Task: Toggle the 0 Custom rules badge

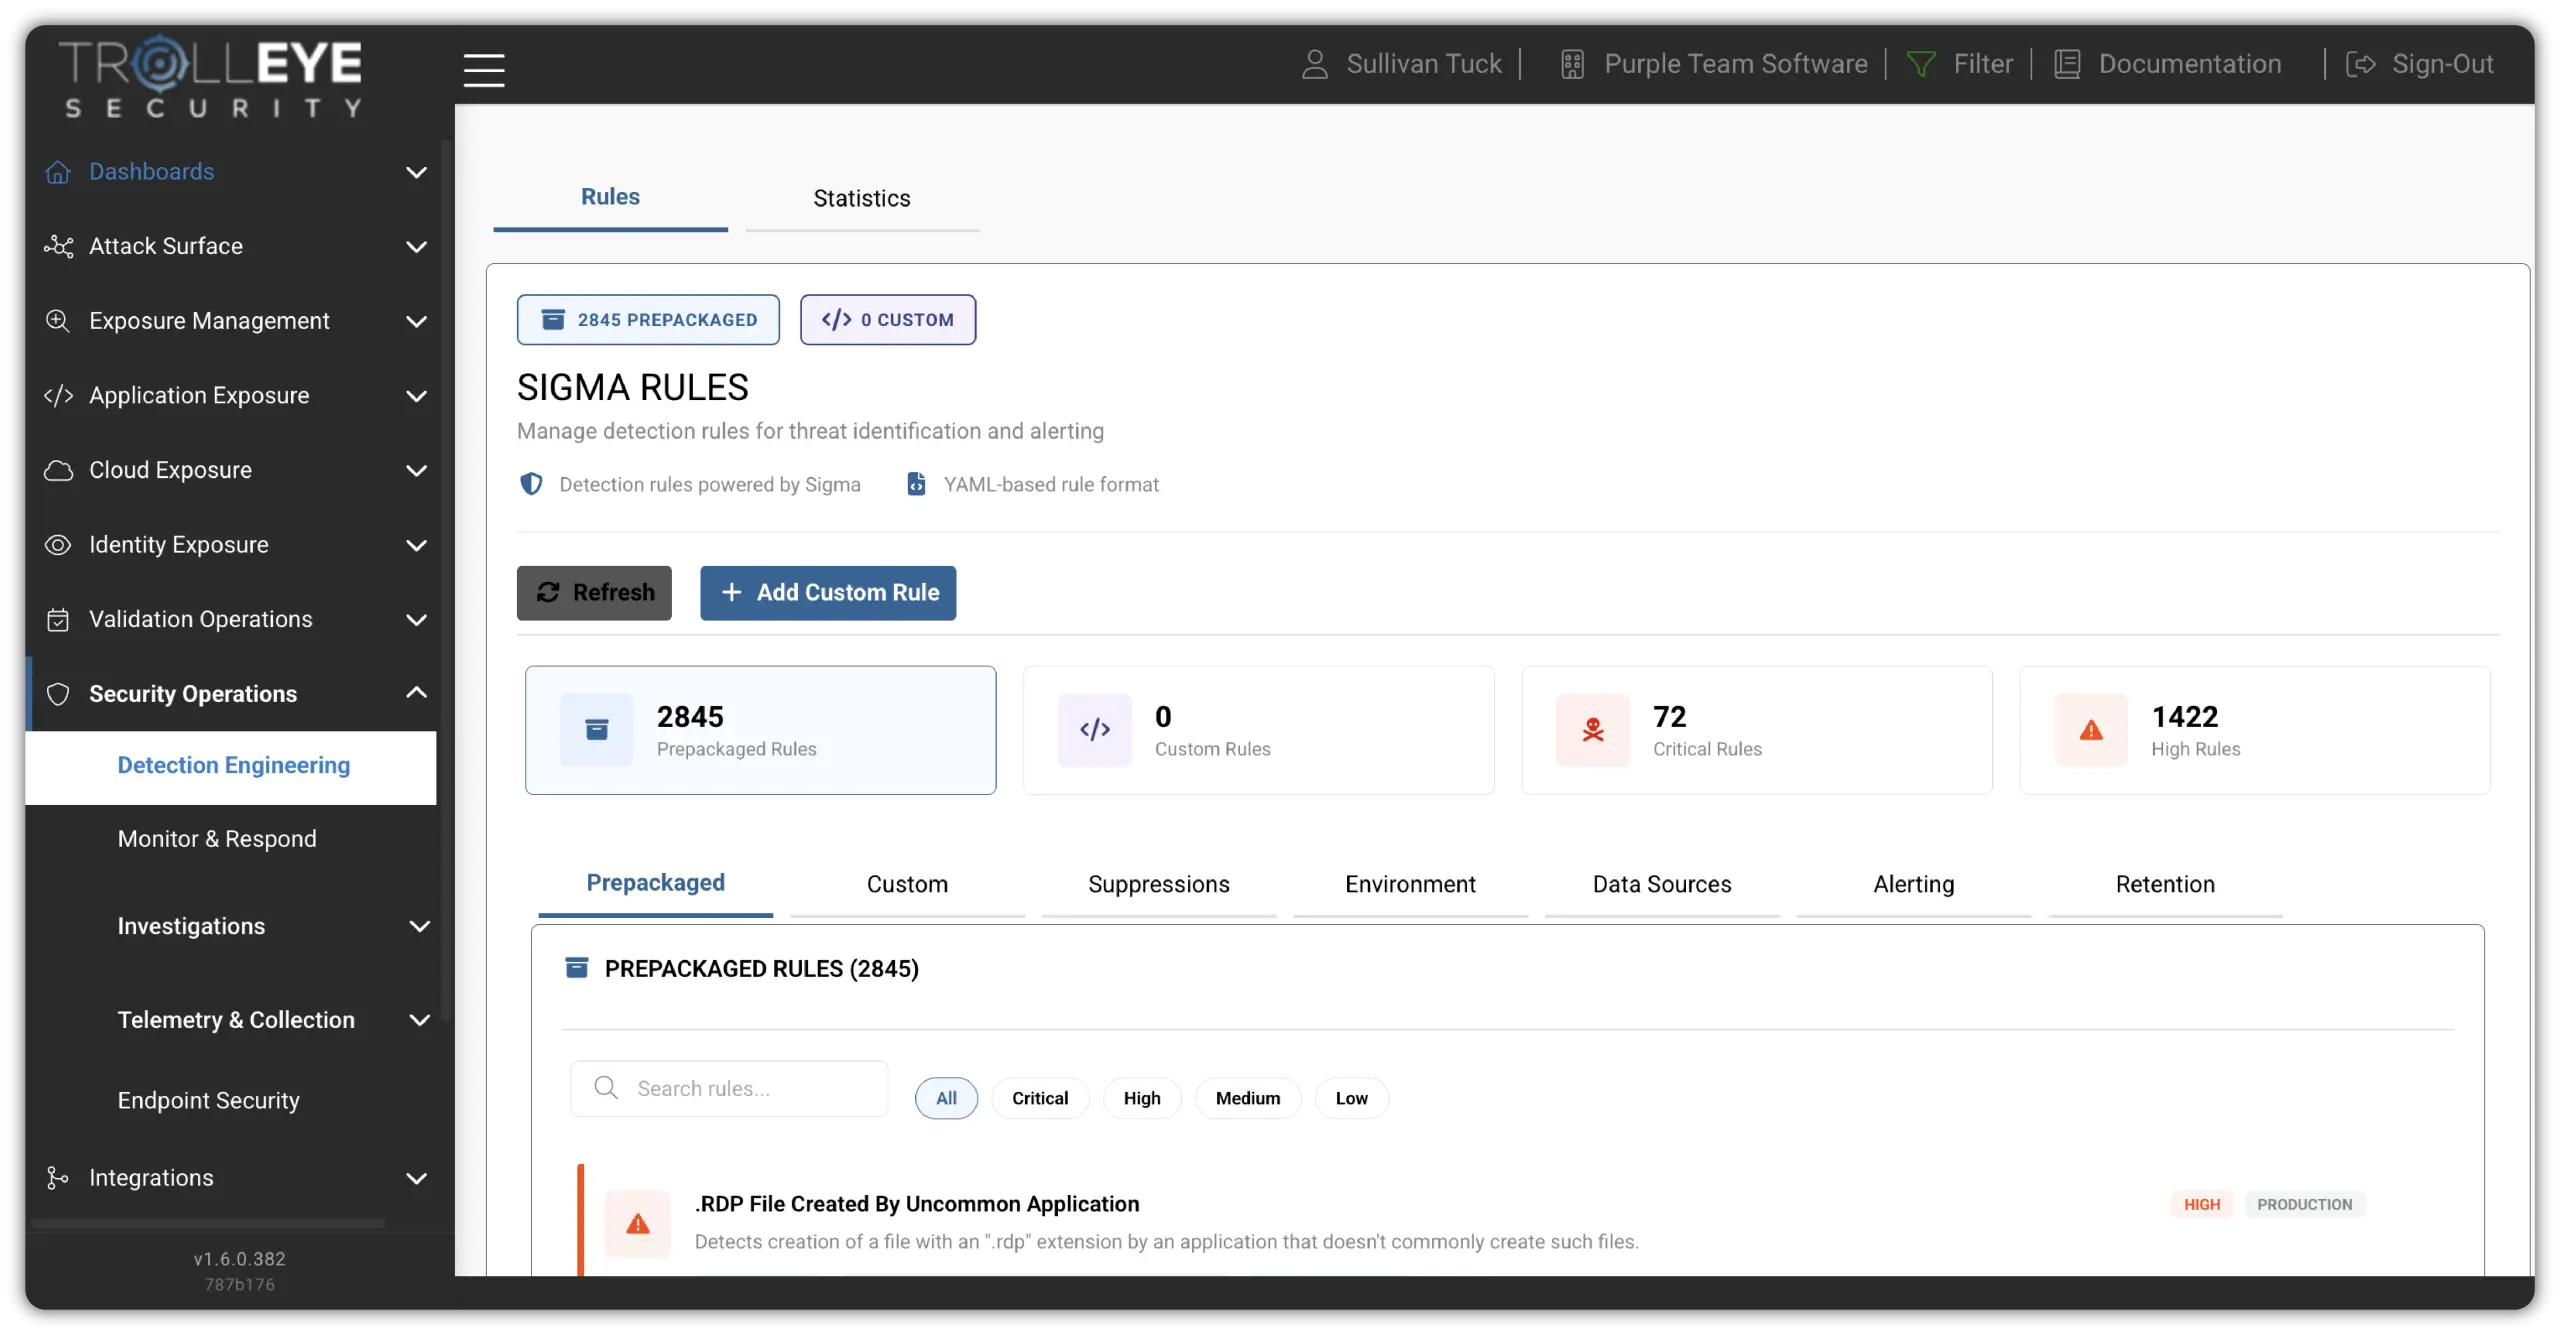Action: [x=888, y=320]
